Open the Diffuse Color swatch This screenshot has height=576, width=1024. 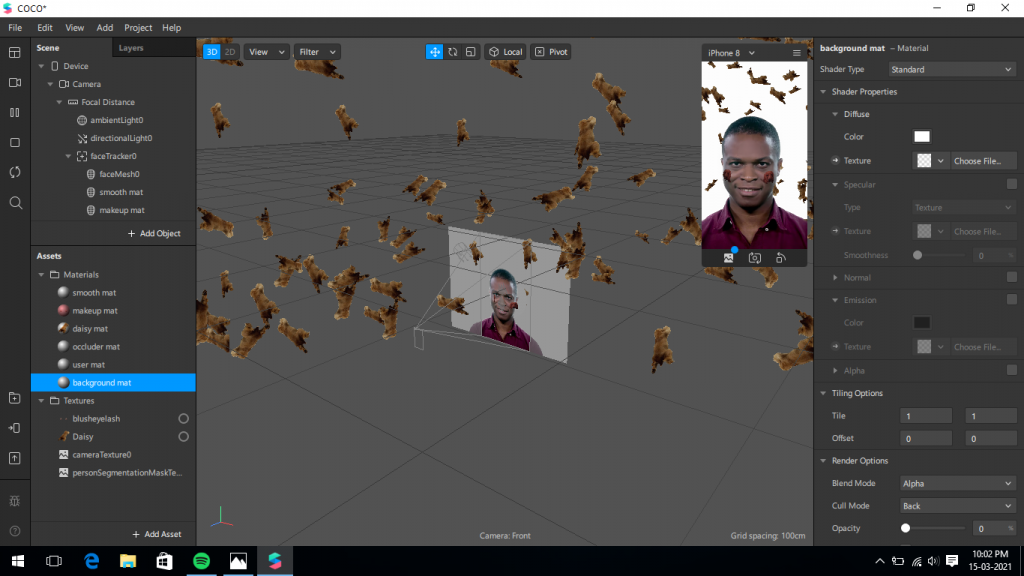pos(921,136)
